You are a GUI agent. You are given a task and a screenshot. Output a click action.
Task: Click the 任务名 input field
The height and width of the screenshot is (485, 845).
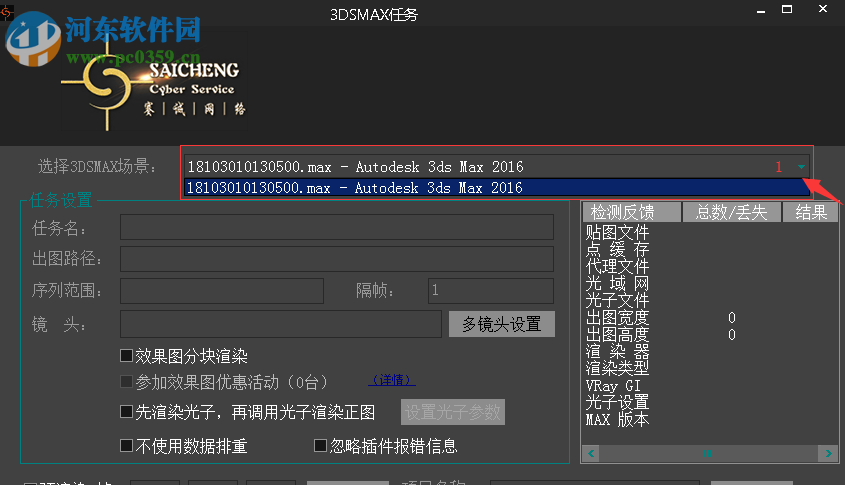[337, 227]
